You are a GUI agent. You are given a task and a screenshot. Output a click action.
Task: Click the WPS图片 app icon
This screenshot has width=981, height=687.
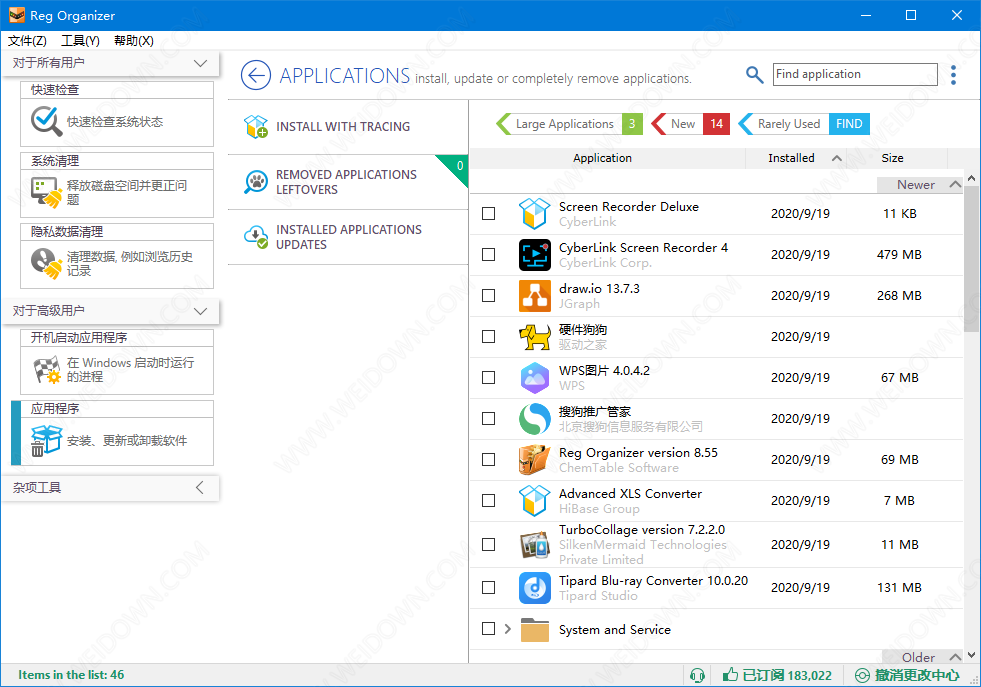pos(535,378)
